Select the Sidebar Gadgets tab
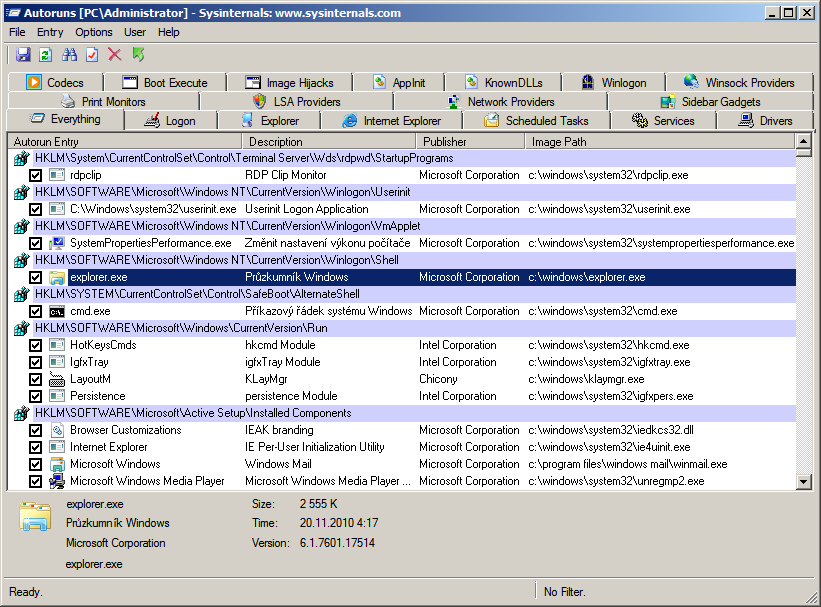Viewport: 821px width, 607px height. tap(711, 102)
